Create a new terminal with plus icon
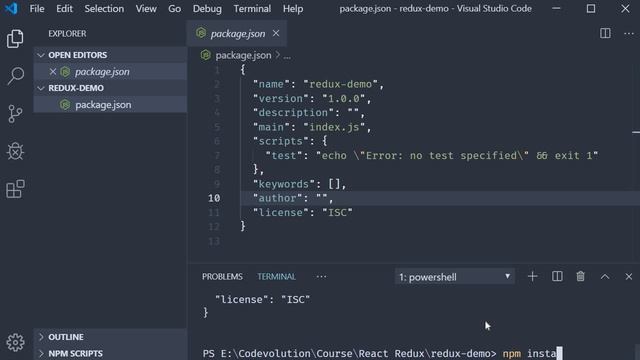The height and width of the screenshot is (360, 640). coord(532,276)
